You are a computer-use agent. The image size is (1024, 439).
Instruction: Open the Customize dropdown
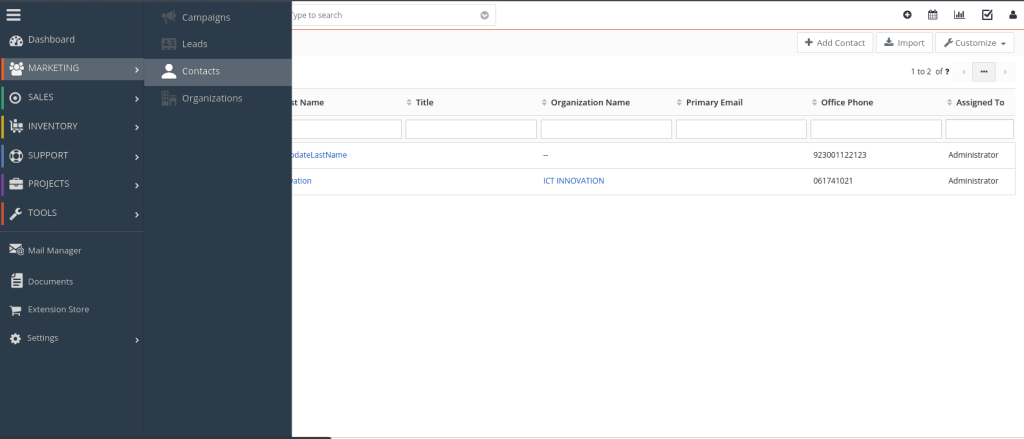point(974,43)
